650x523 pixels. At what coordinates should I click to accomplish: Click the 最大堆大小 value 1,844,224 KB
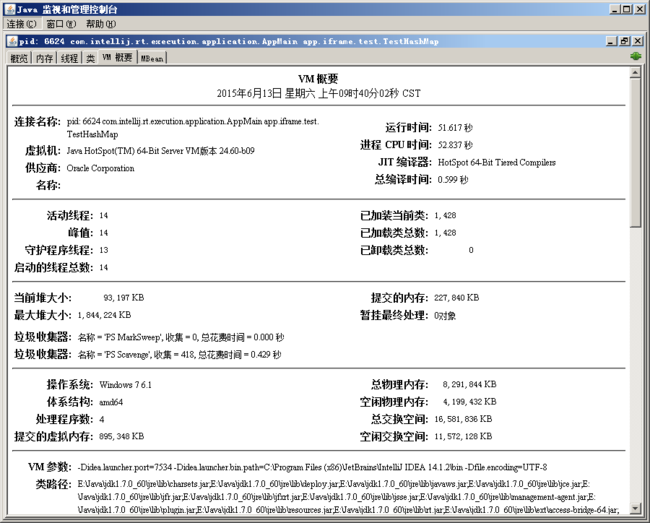pos(104,315)
